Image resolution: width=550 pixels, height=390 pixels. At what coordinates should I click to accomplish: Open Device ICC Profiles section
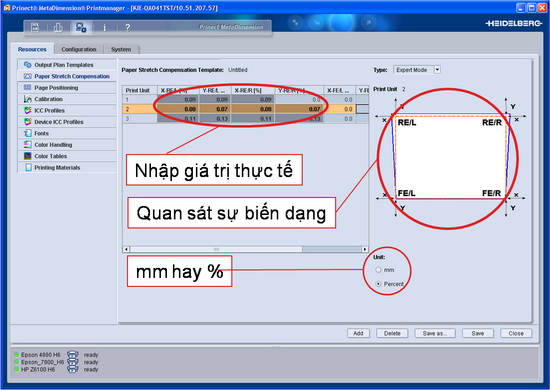coord(67,122)
